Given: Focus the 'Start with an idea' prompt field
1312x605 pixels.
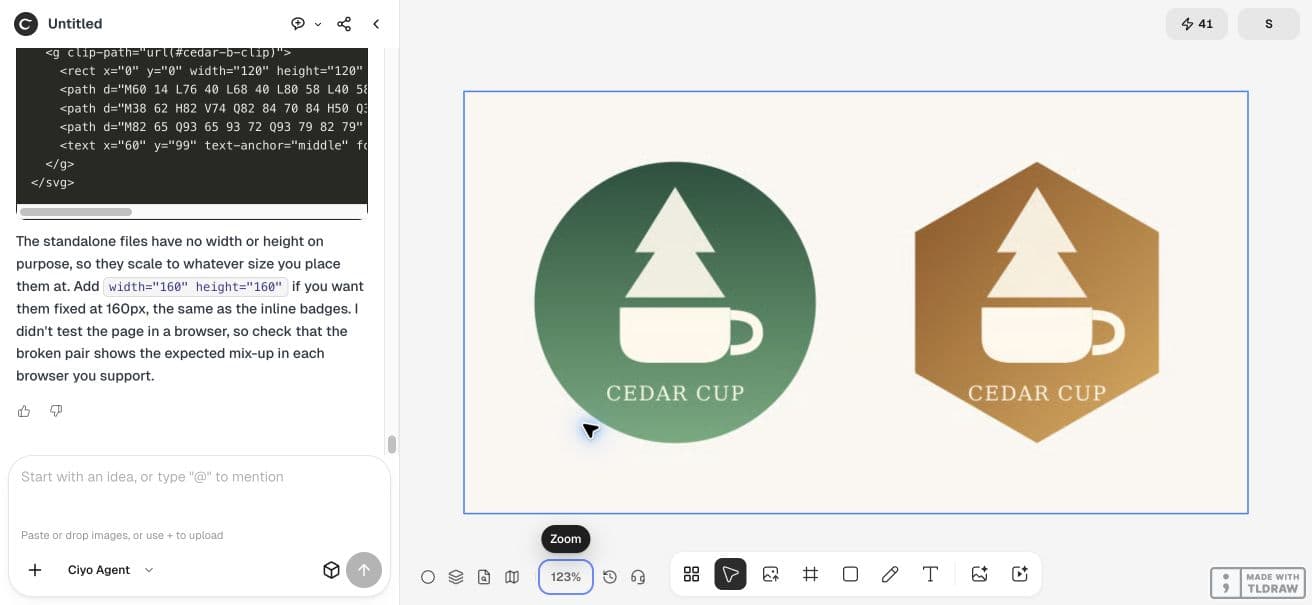Looking at the screenshot, I should tap(198, 477).
